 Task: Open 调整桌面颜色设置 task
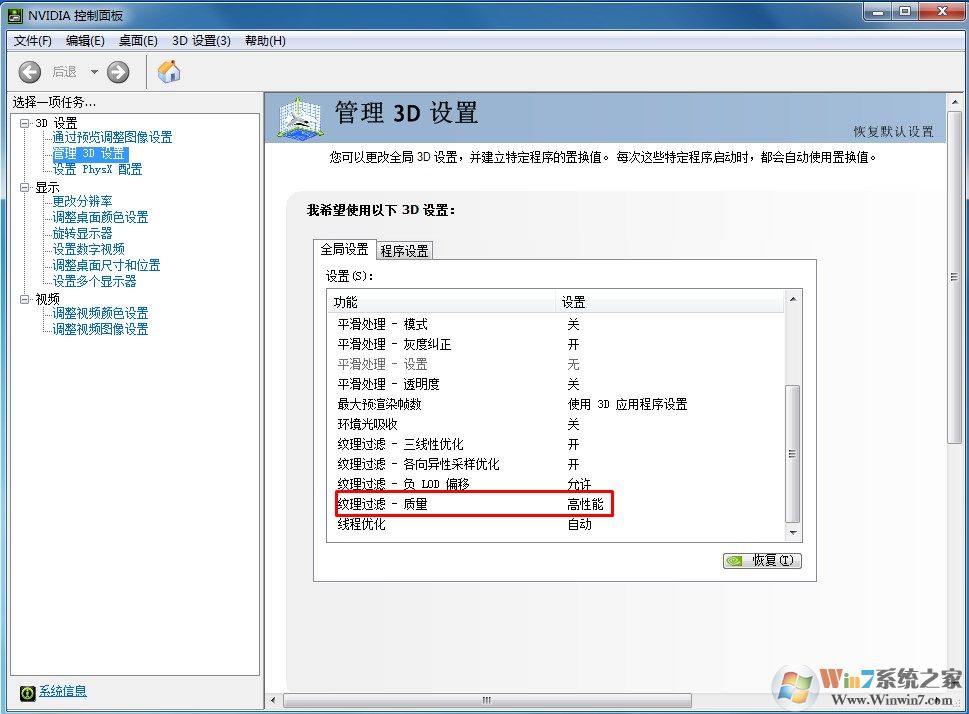coord(100,218)
